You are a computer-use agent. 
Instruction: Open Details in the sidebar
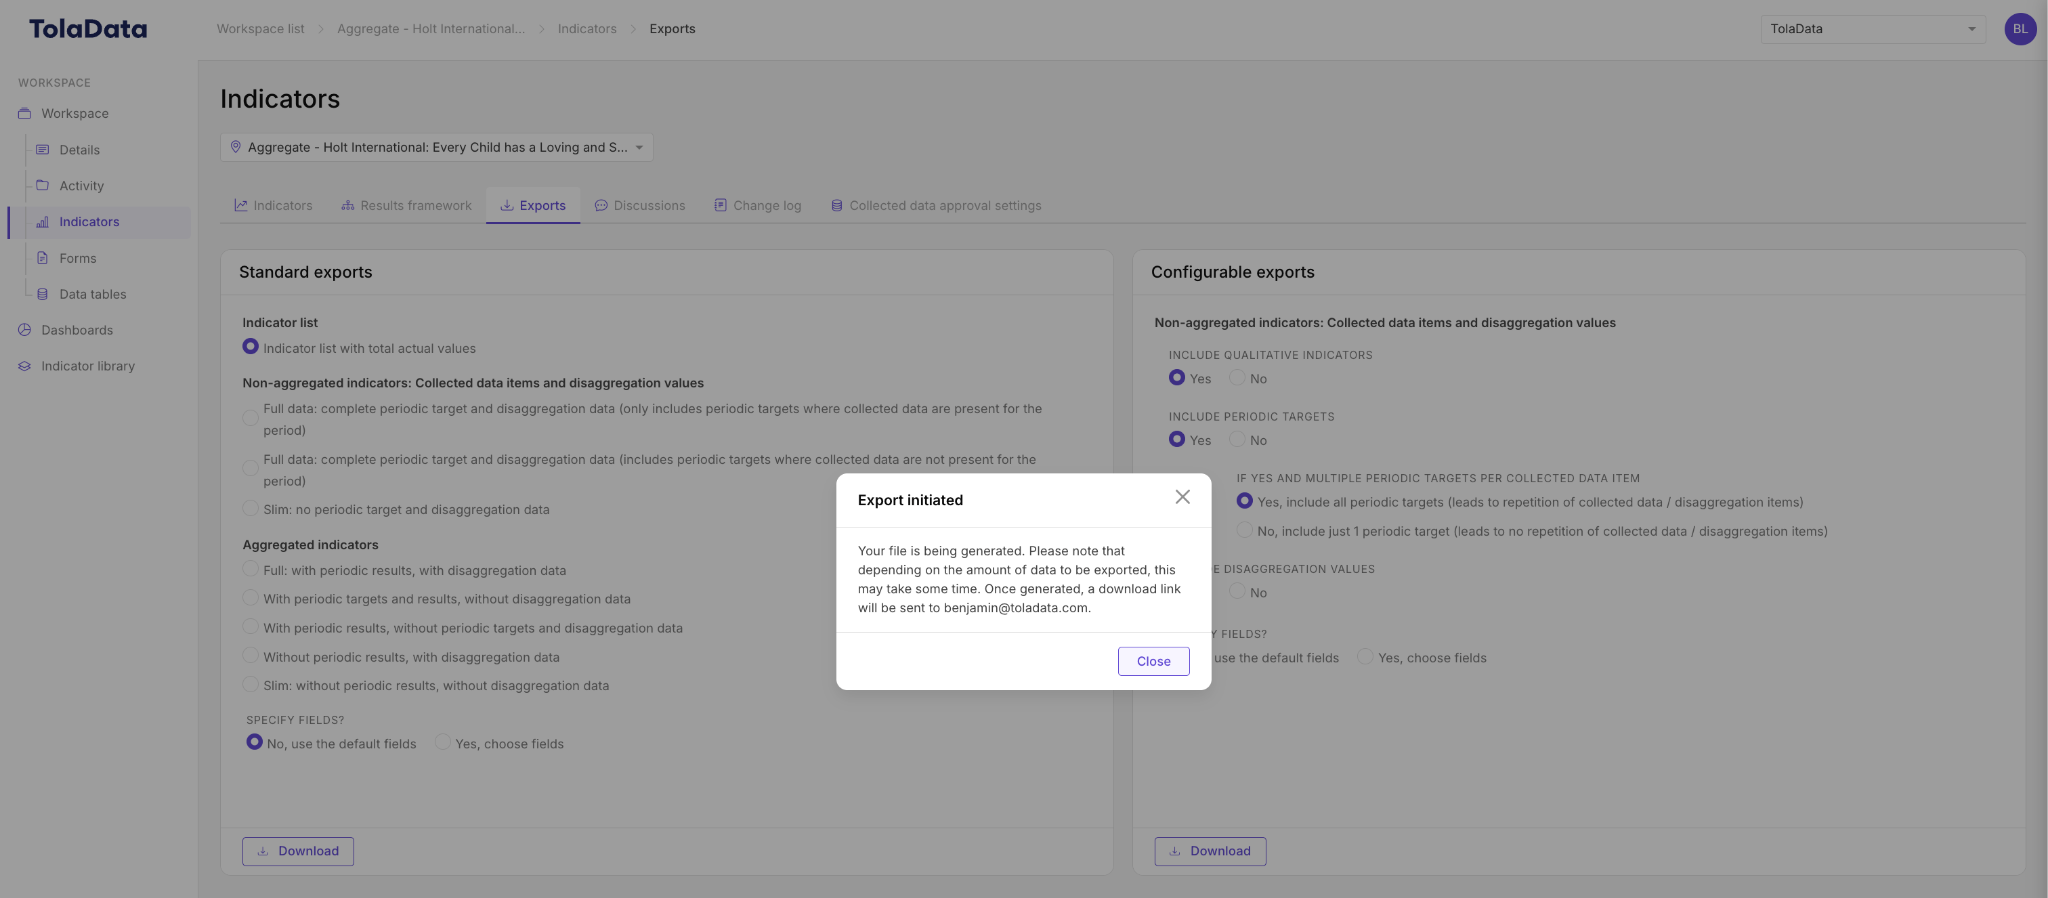click(79, 150)
